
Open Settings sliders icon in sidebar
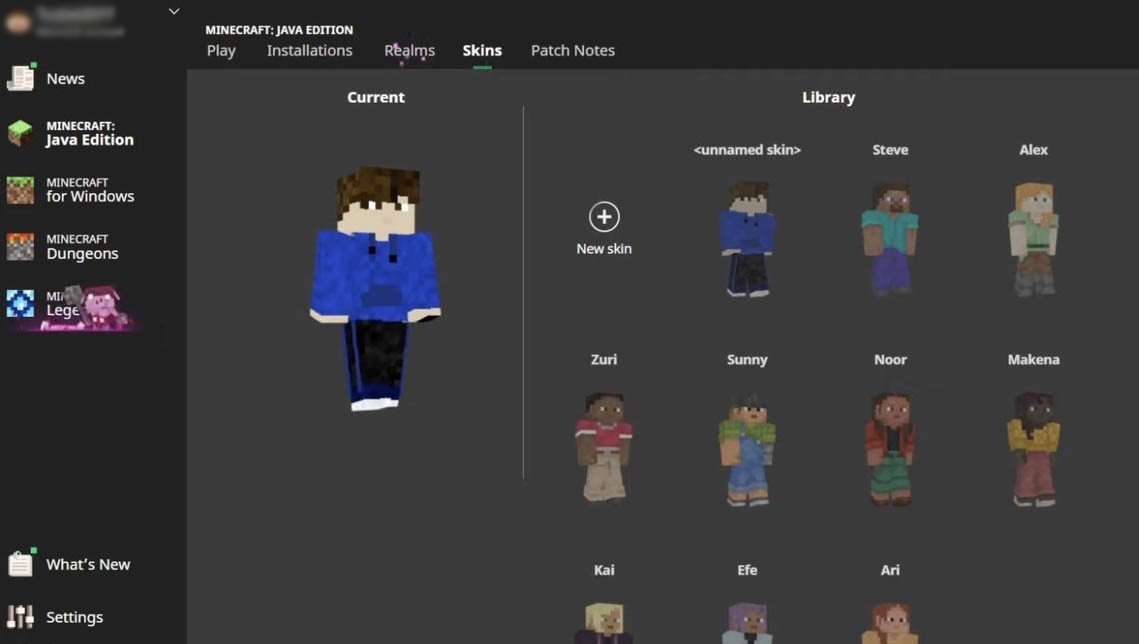click(x=21, y=617)
